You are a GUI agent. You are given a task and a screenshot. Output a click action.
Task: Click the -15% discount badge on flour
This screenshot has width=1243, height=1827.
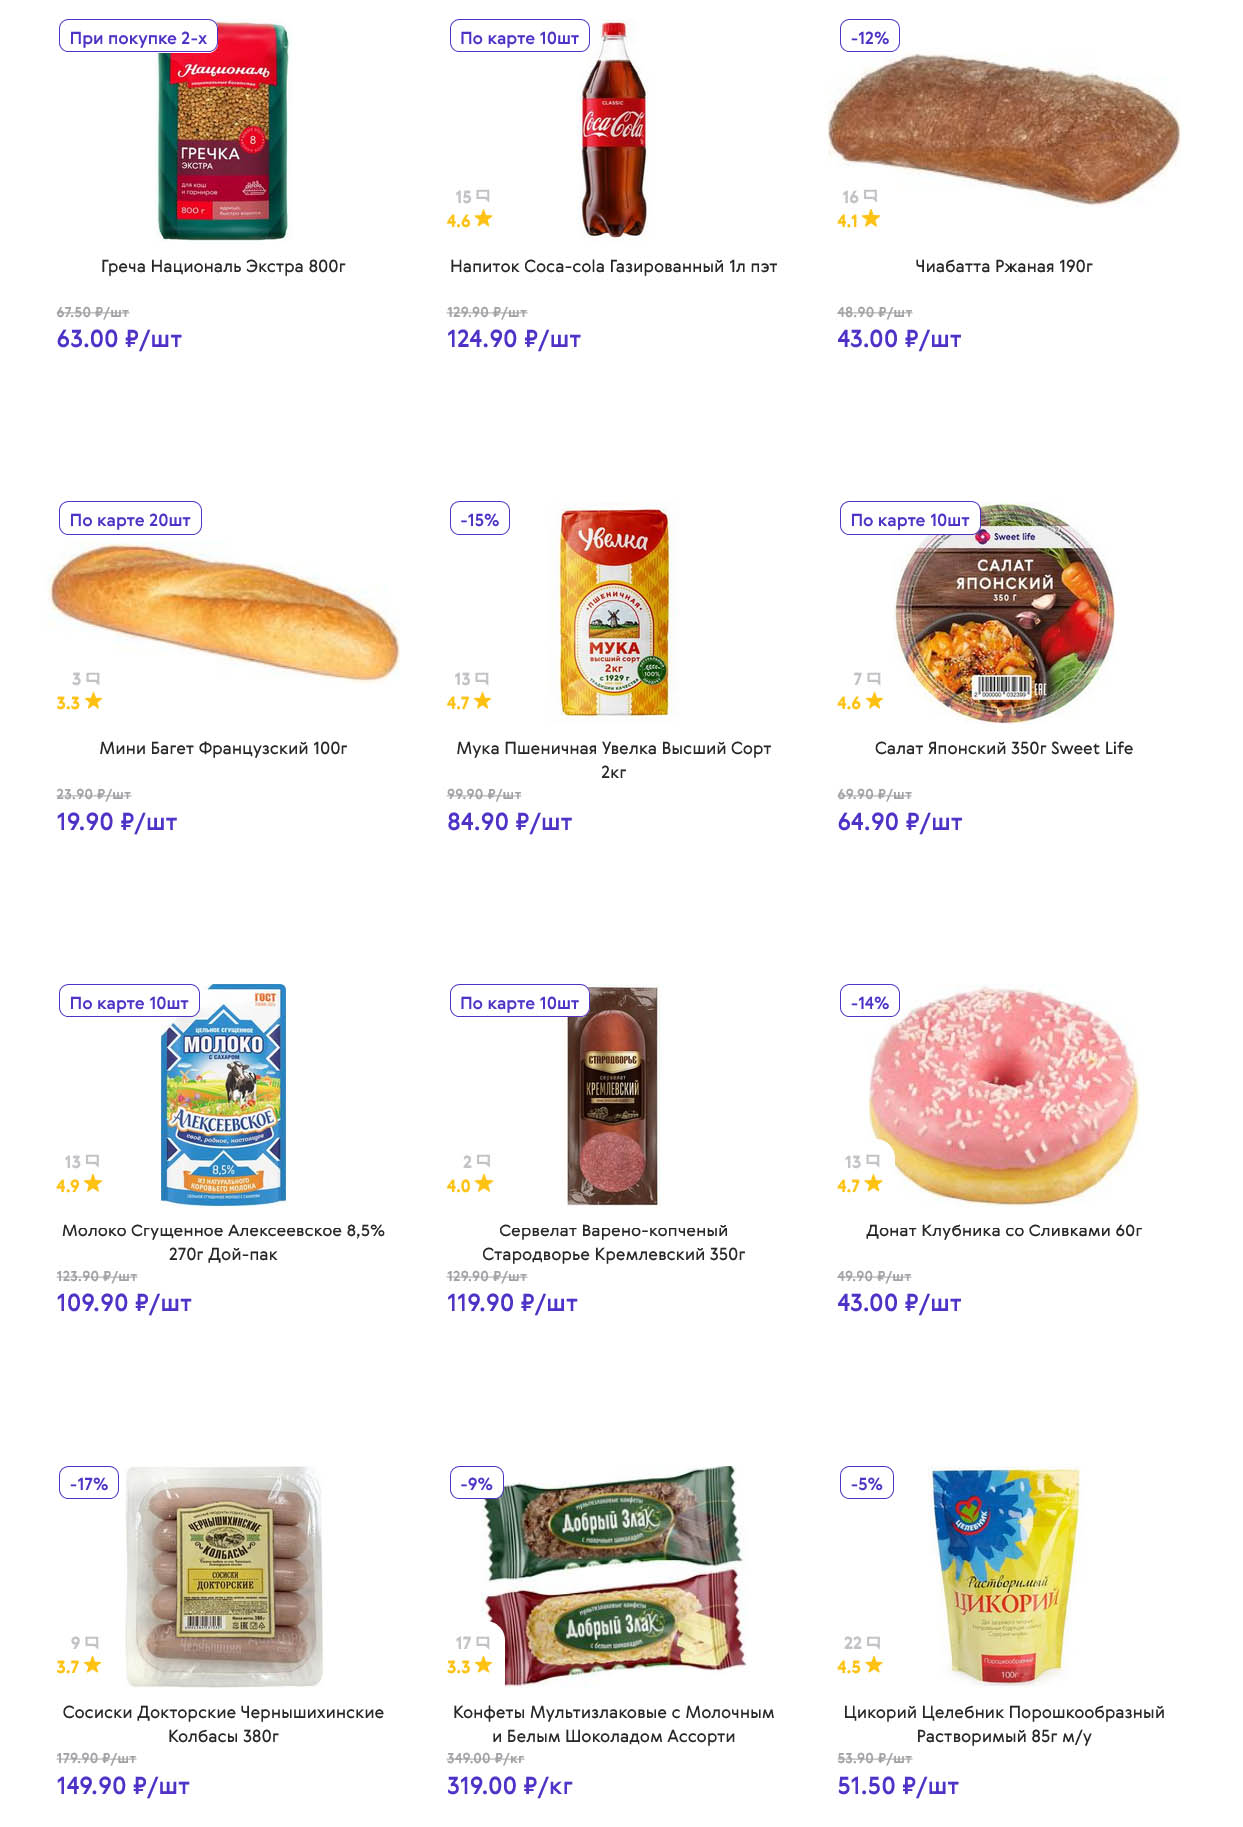click(480, 520)
